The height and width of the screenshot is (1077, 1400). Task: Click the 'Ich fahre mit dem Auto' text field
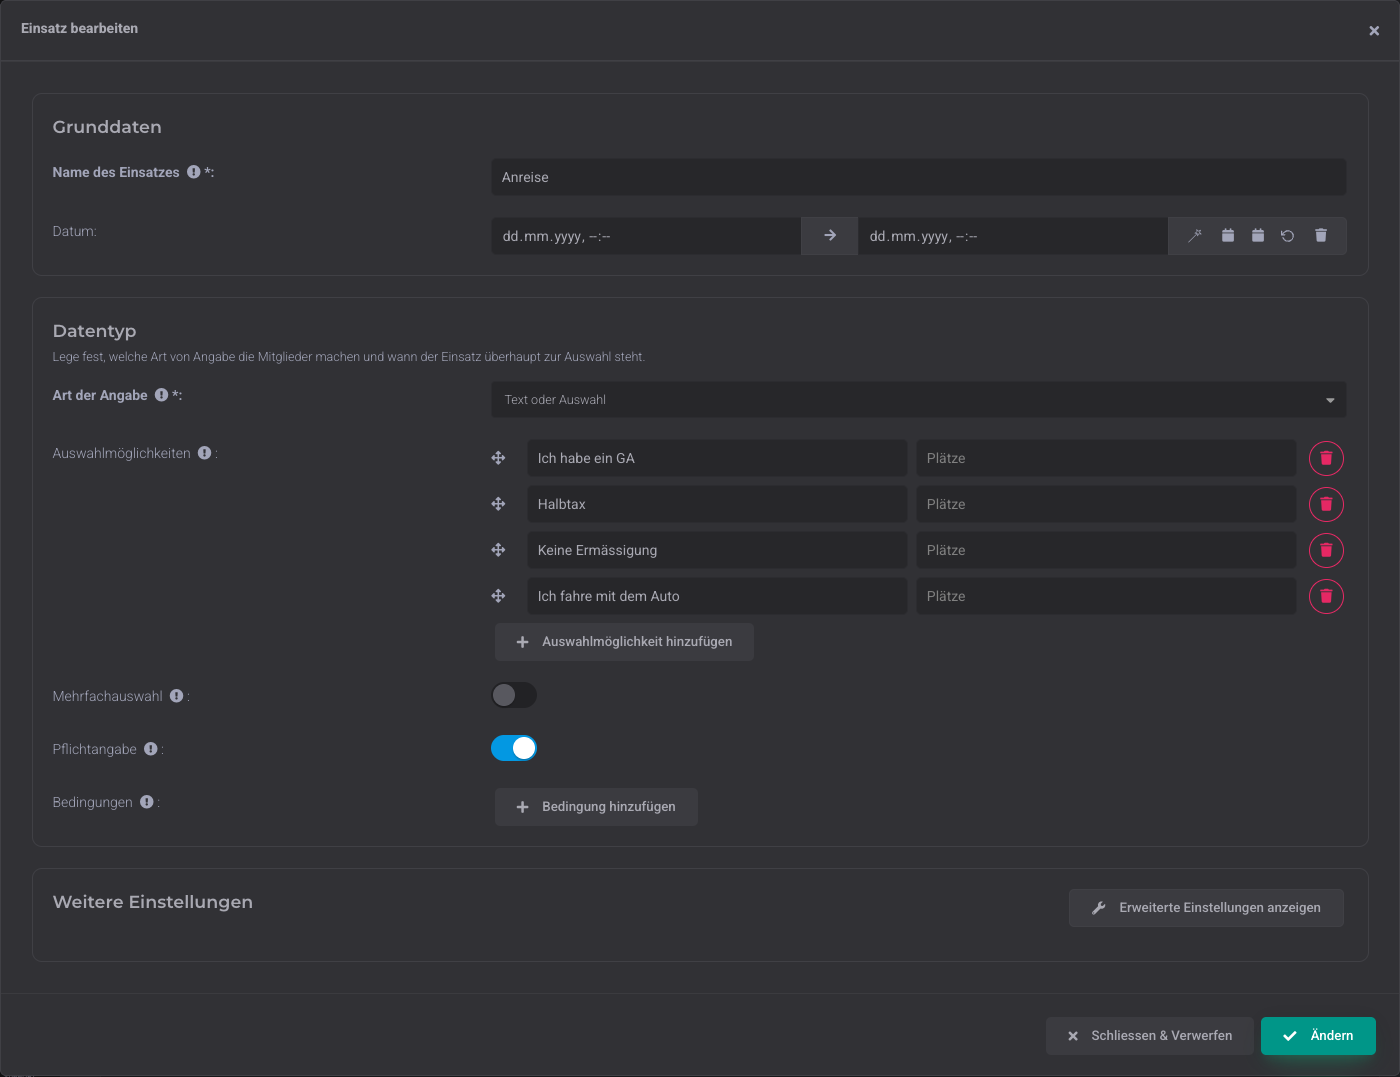(717, 596)
